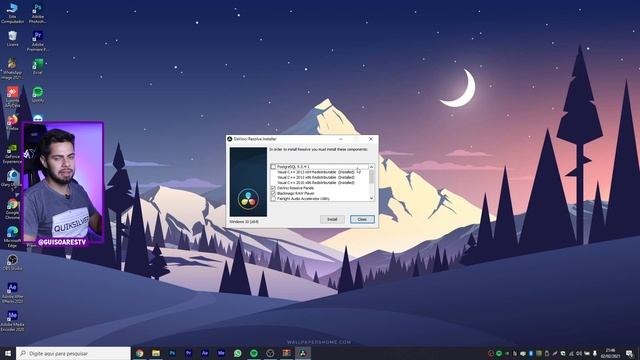The height and width of the screenshot is (360, 640).
Task: Click the DaVinci Resolve logo banner image
Action: [x=248, y=182]
